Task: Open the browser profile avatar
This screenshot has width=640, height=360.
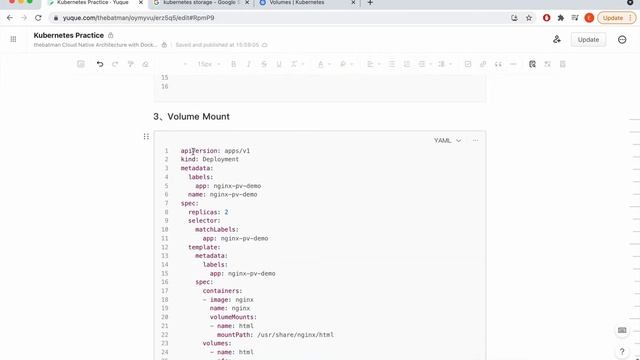Action: coord(589,18)
